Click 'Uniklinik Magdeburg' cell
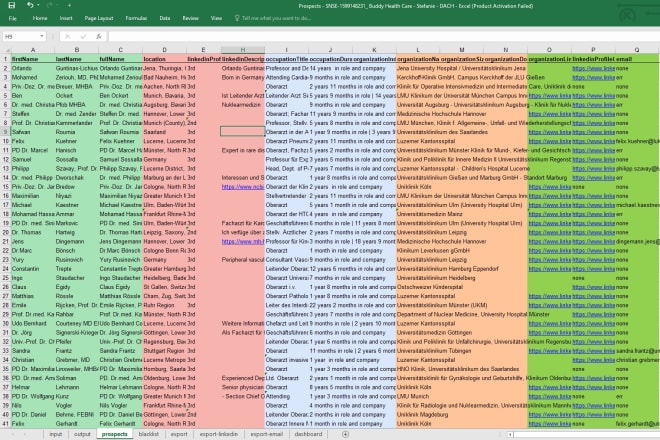Image resolution: width=660 pixels, height=440 pixels. [x=422, y=414]
